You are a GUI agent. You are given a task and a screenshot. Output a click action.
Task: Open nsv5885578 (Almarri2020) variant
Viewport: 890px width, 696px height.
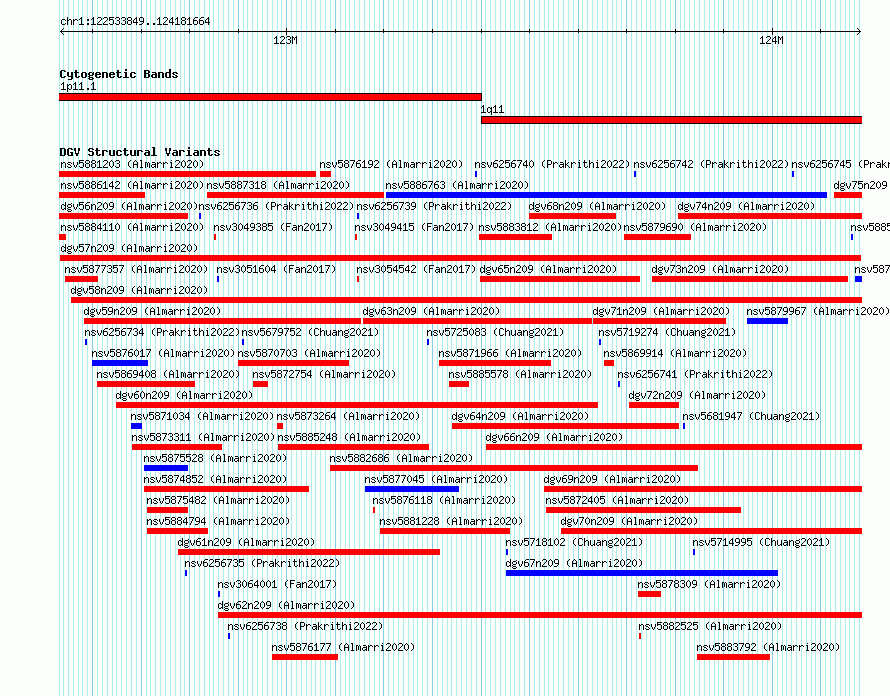(520, 374)
